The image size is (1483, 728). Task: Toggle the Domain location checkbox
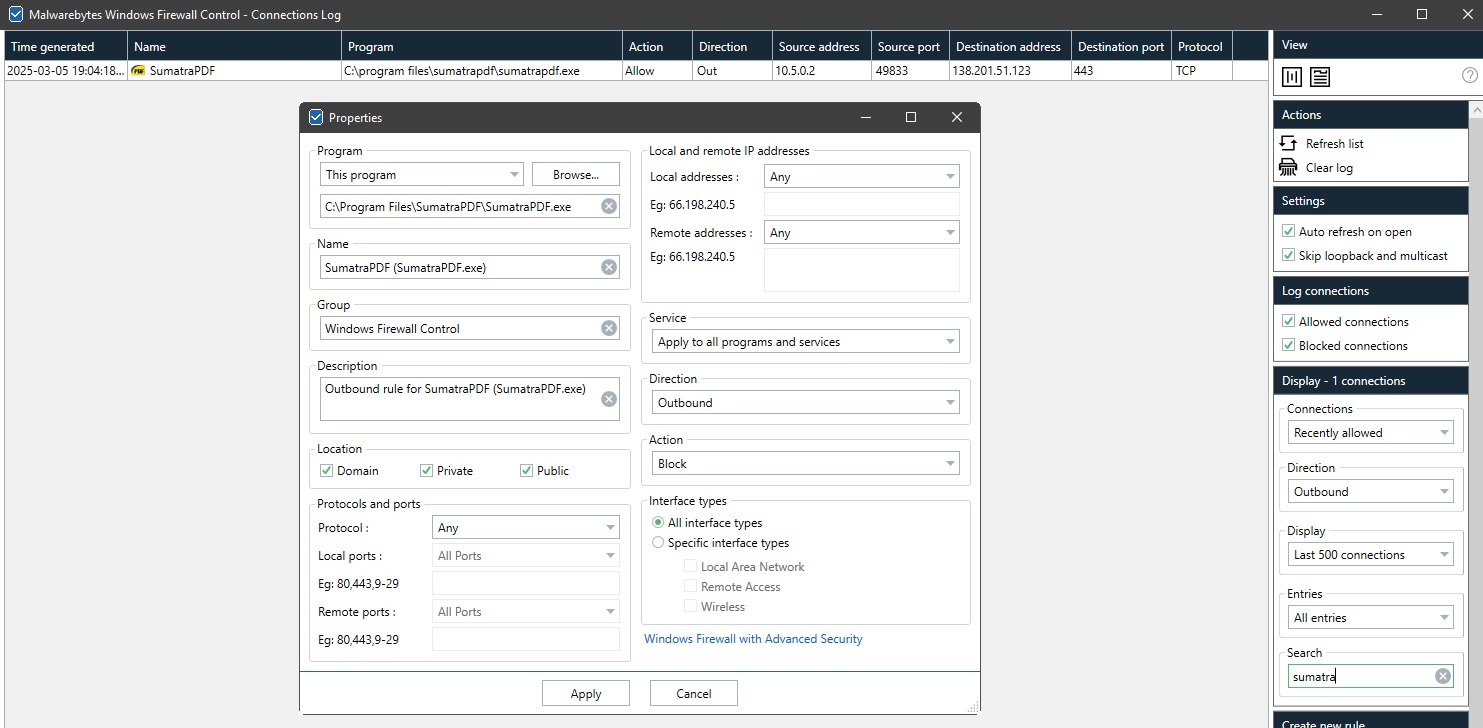[x=326, y=470]
